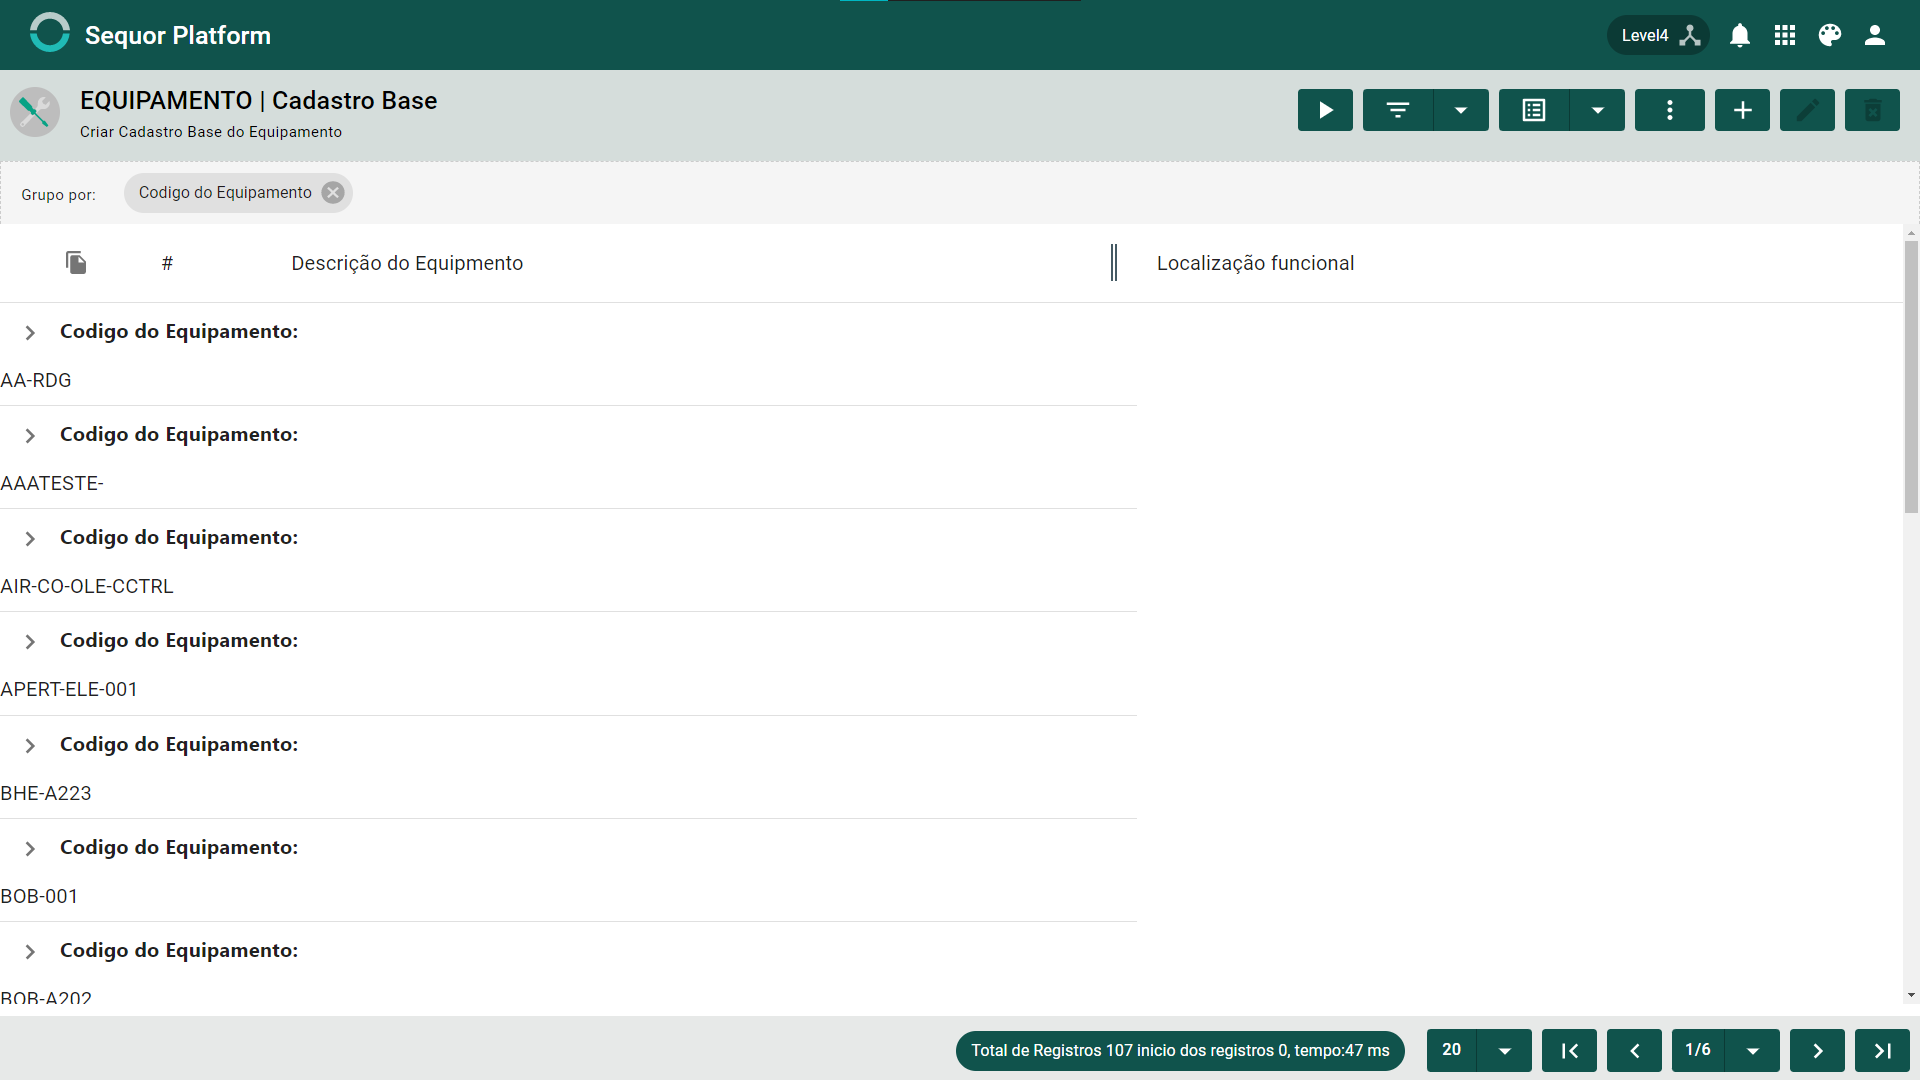
Task: Click the Total de Registros status pill
Action: pos(1180,1051)
